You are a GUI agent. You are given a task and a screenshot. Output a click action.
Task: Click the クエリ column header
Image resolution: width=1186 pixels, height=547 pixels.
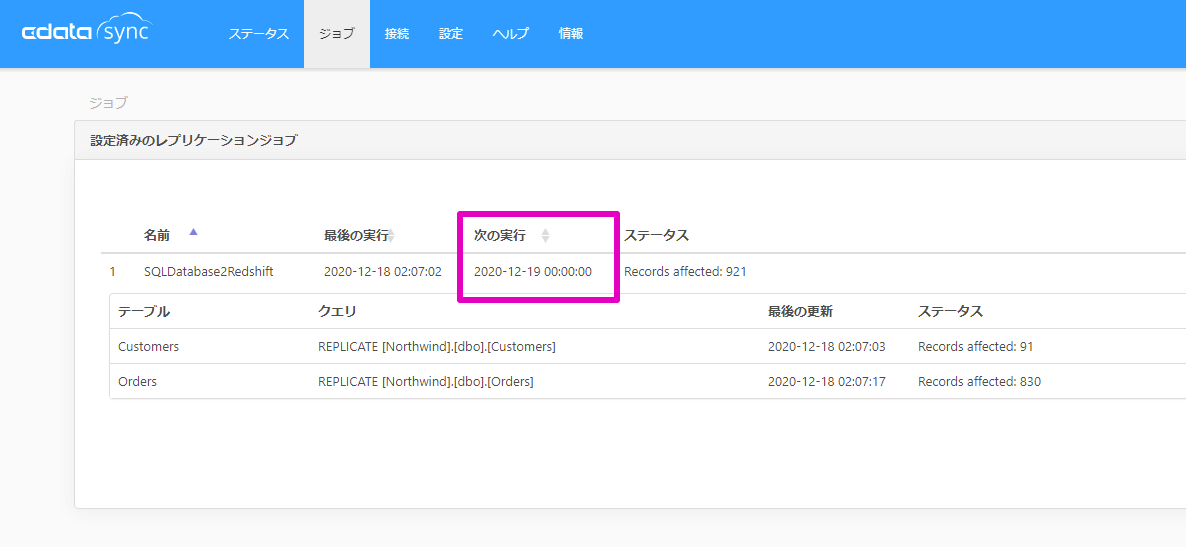coord(337,311)
